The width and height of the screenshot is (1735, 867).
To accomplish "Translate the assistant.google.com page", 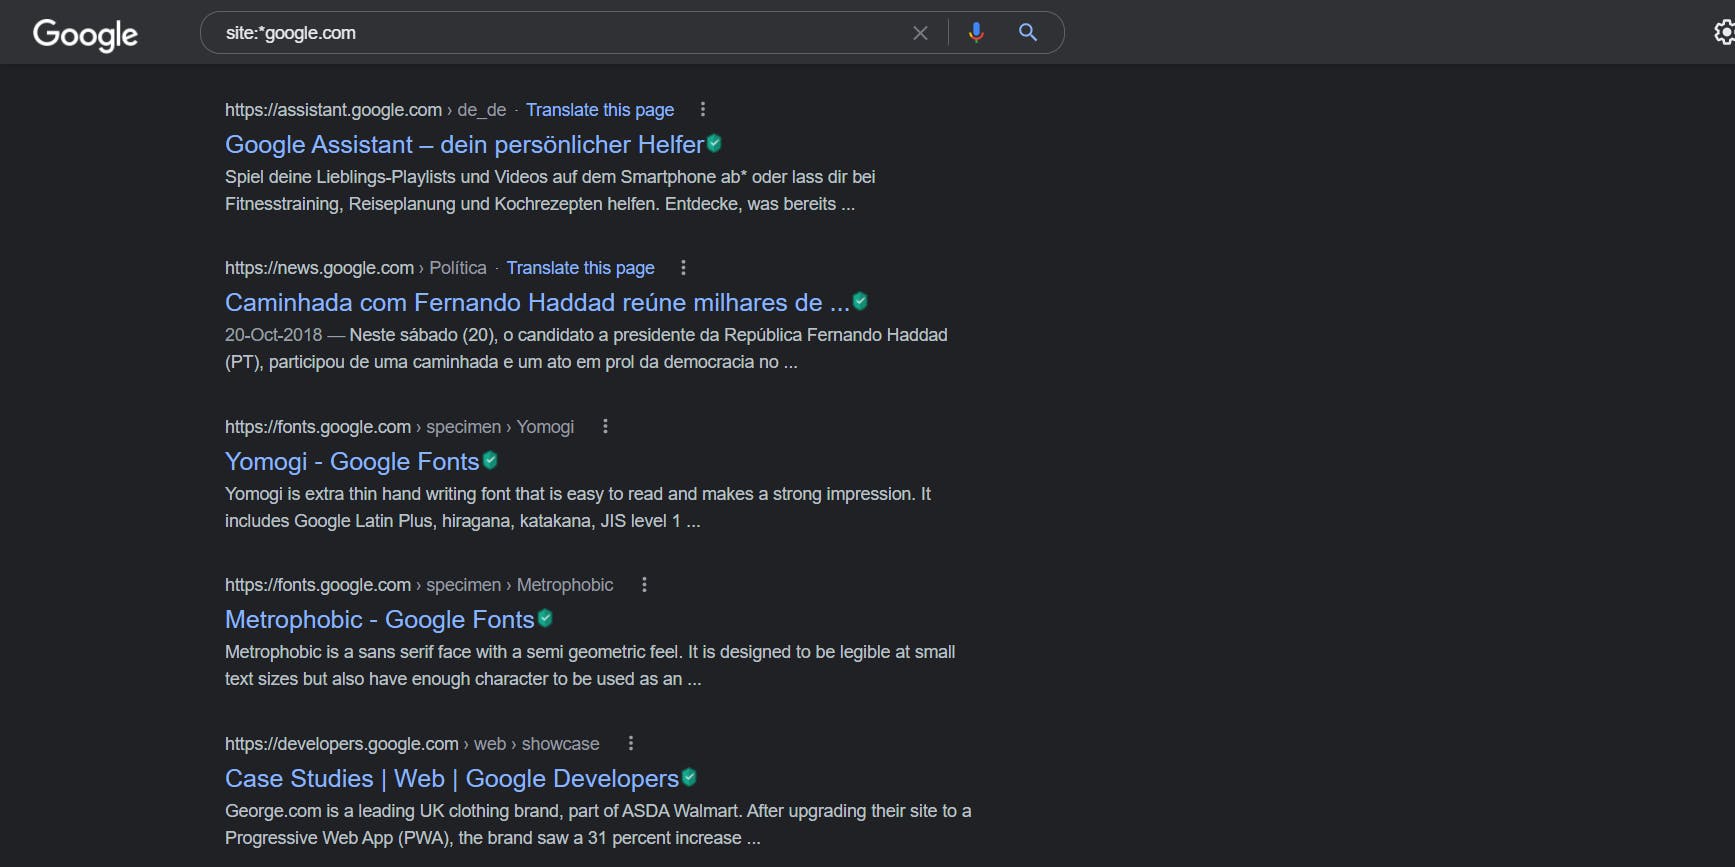I will (x=600, y=110).
